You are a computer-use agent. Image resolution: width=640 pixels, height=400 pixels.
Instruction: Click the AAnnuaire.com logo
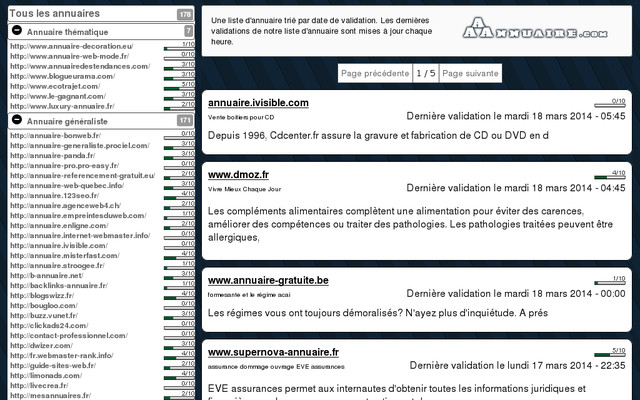[x=535, y=29]
